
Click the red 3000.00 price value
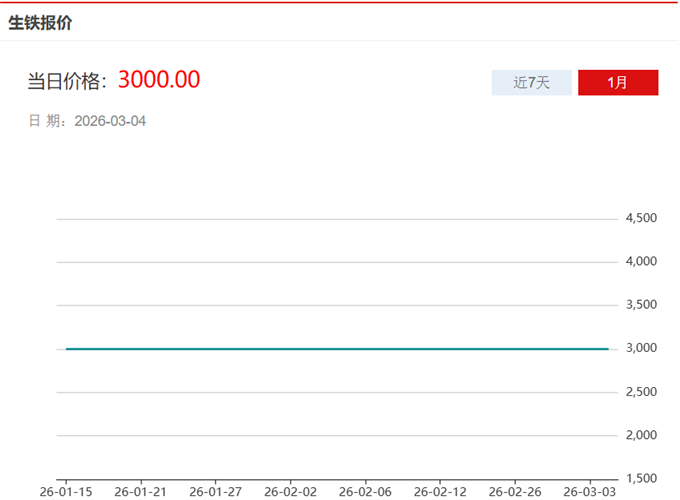pos(159,80)
